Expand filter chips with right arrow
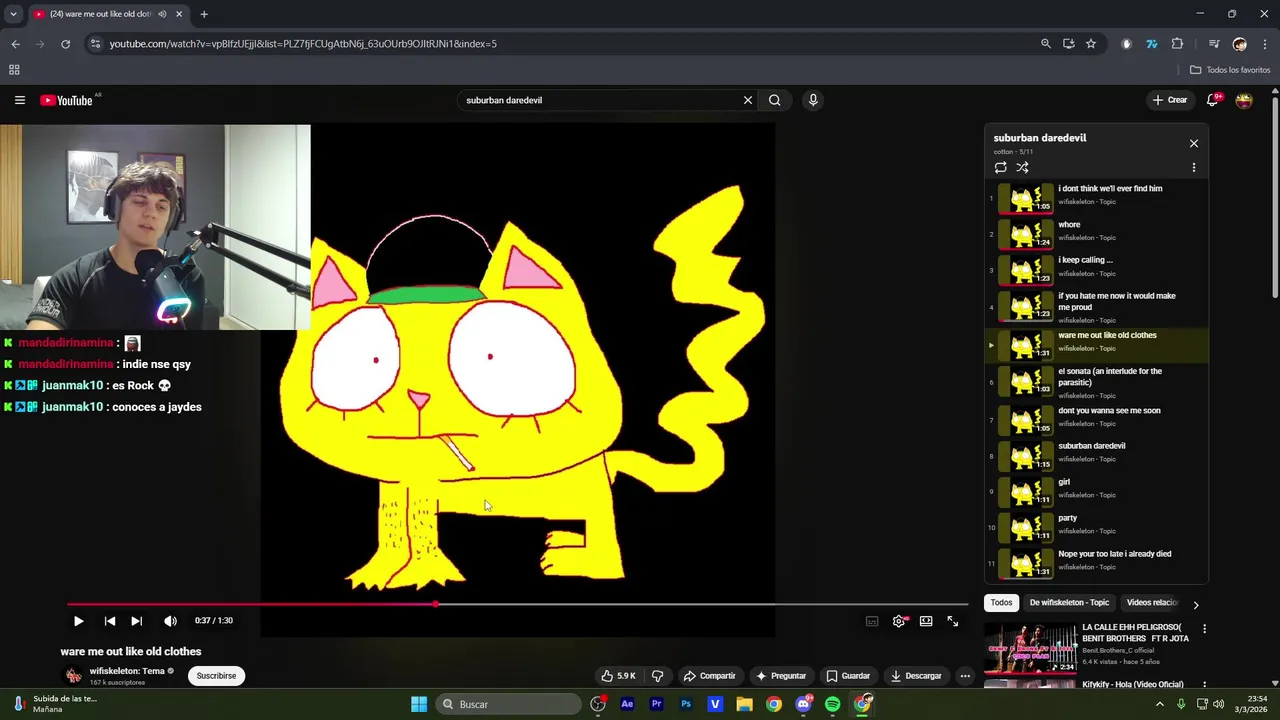The height and width of the screenshot is (720, 1280). click(1195, 604)
